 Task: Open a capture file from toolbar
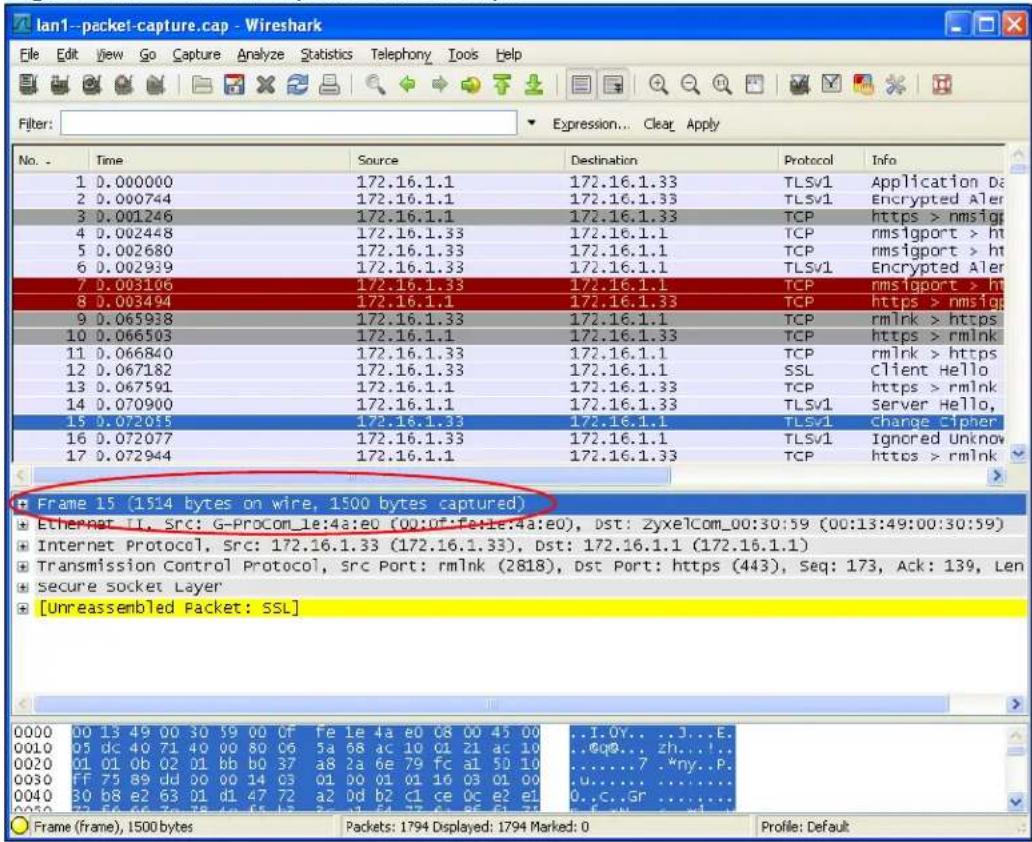(x=202, y=85)
